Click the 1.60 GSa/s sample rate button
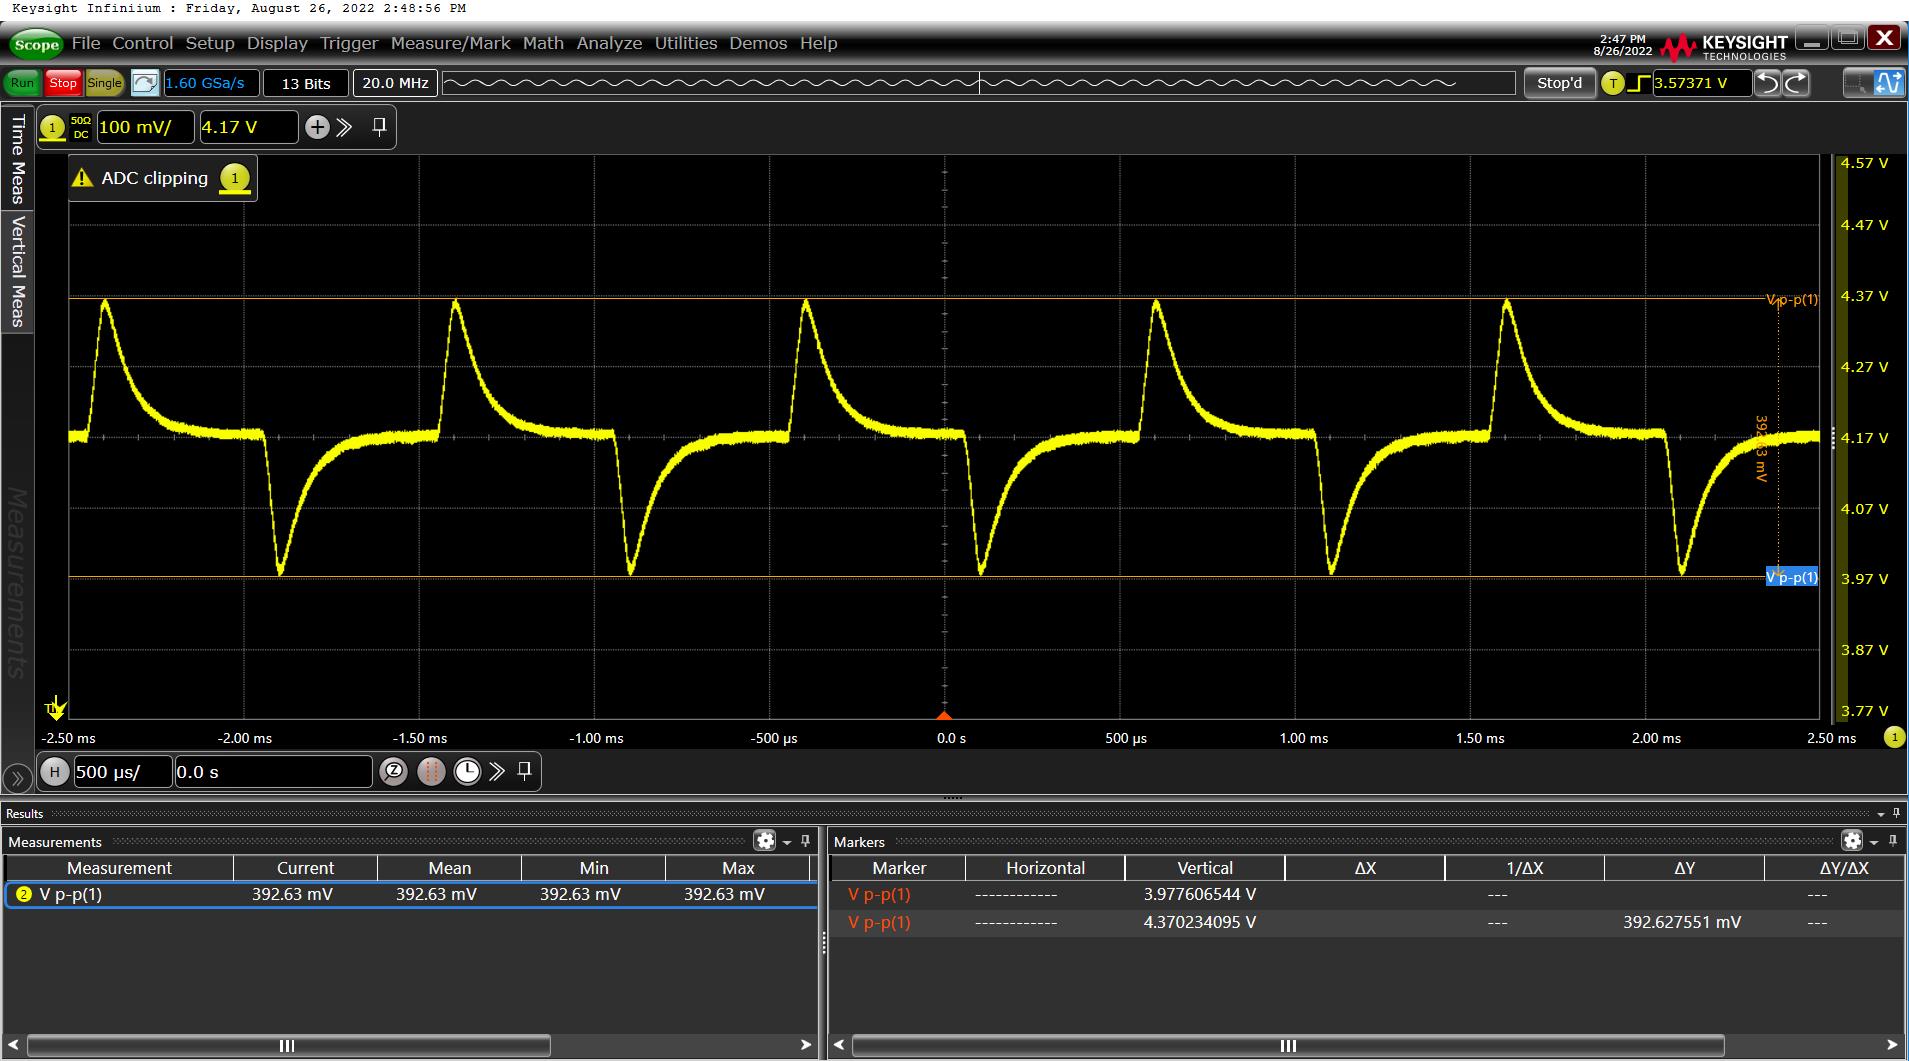The height and width of the screenshot is (1061, 1909). pyautogui.click(x=210, y=83)
